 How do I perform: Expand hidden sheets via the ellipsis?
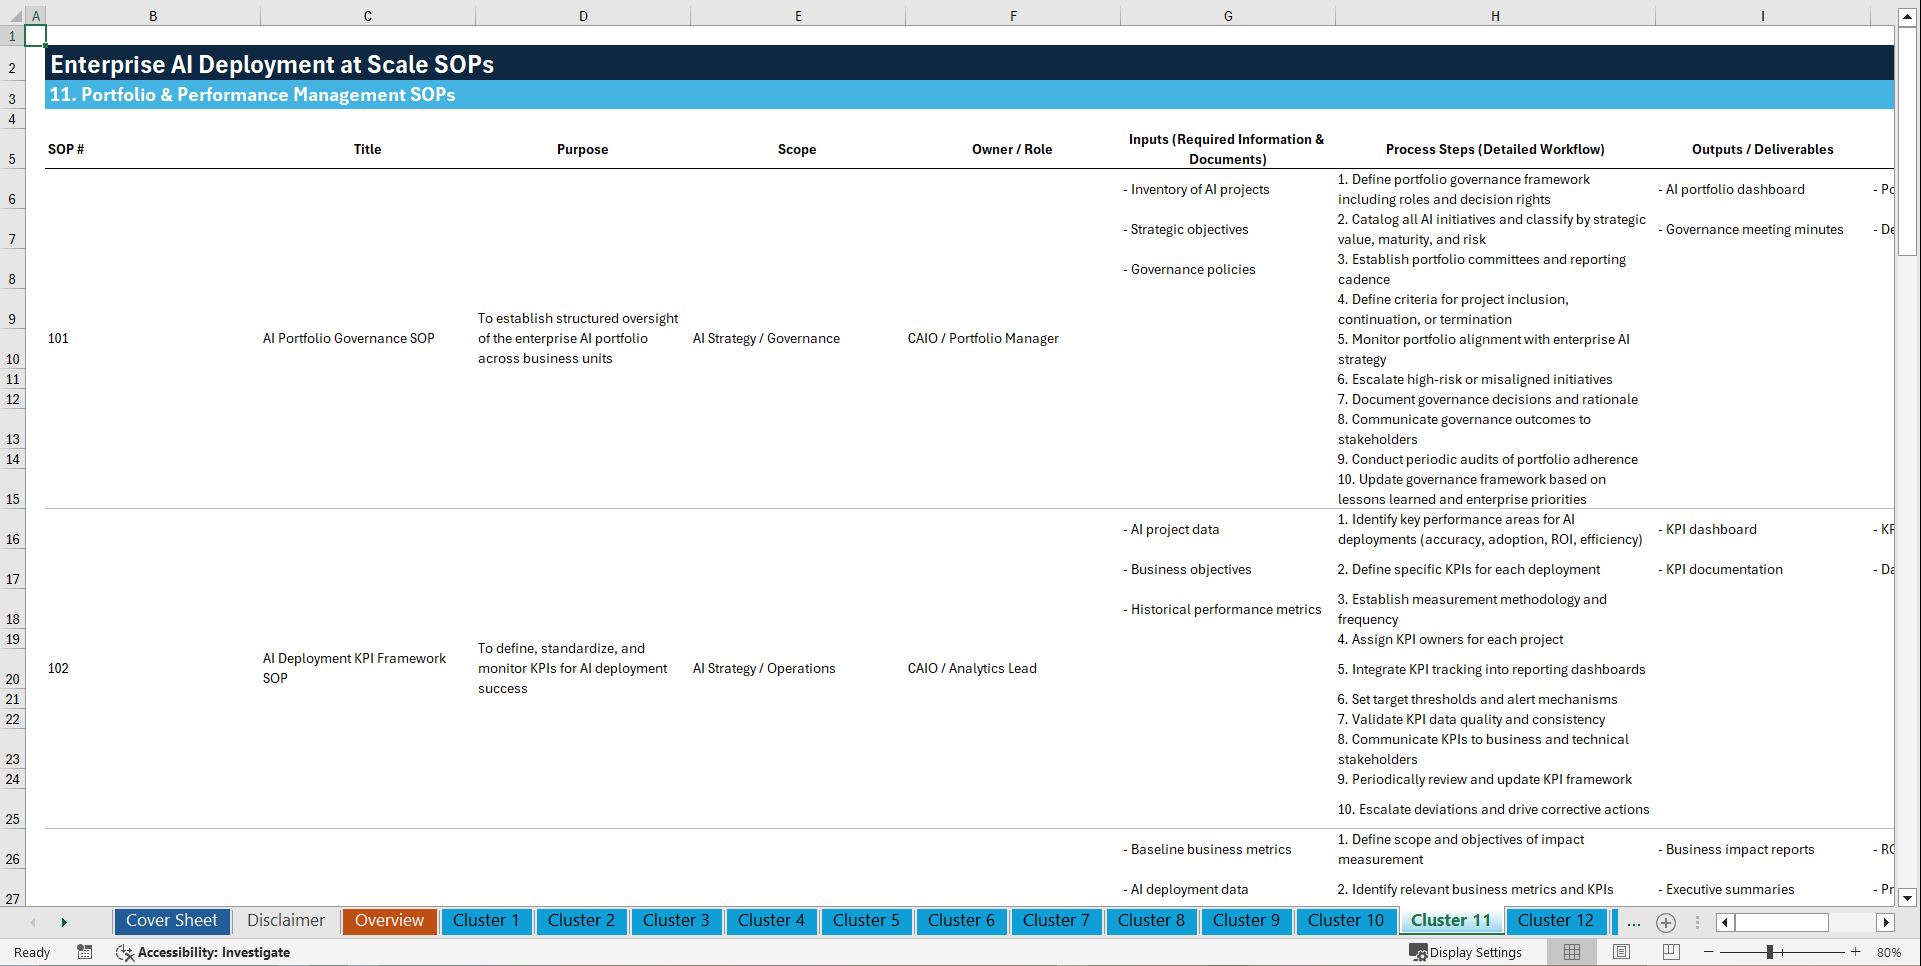coord(1634,922)
